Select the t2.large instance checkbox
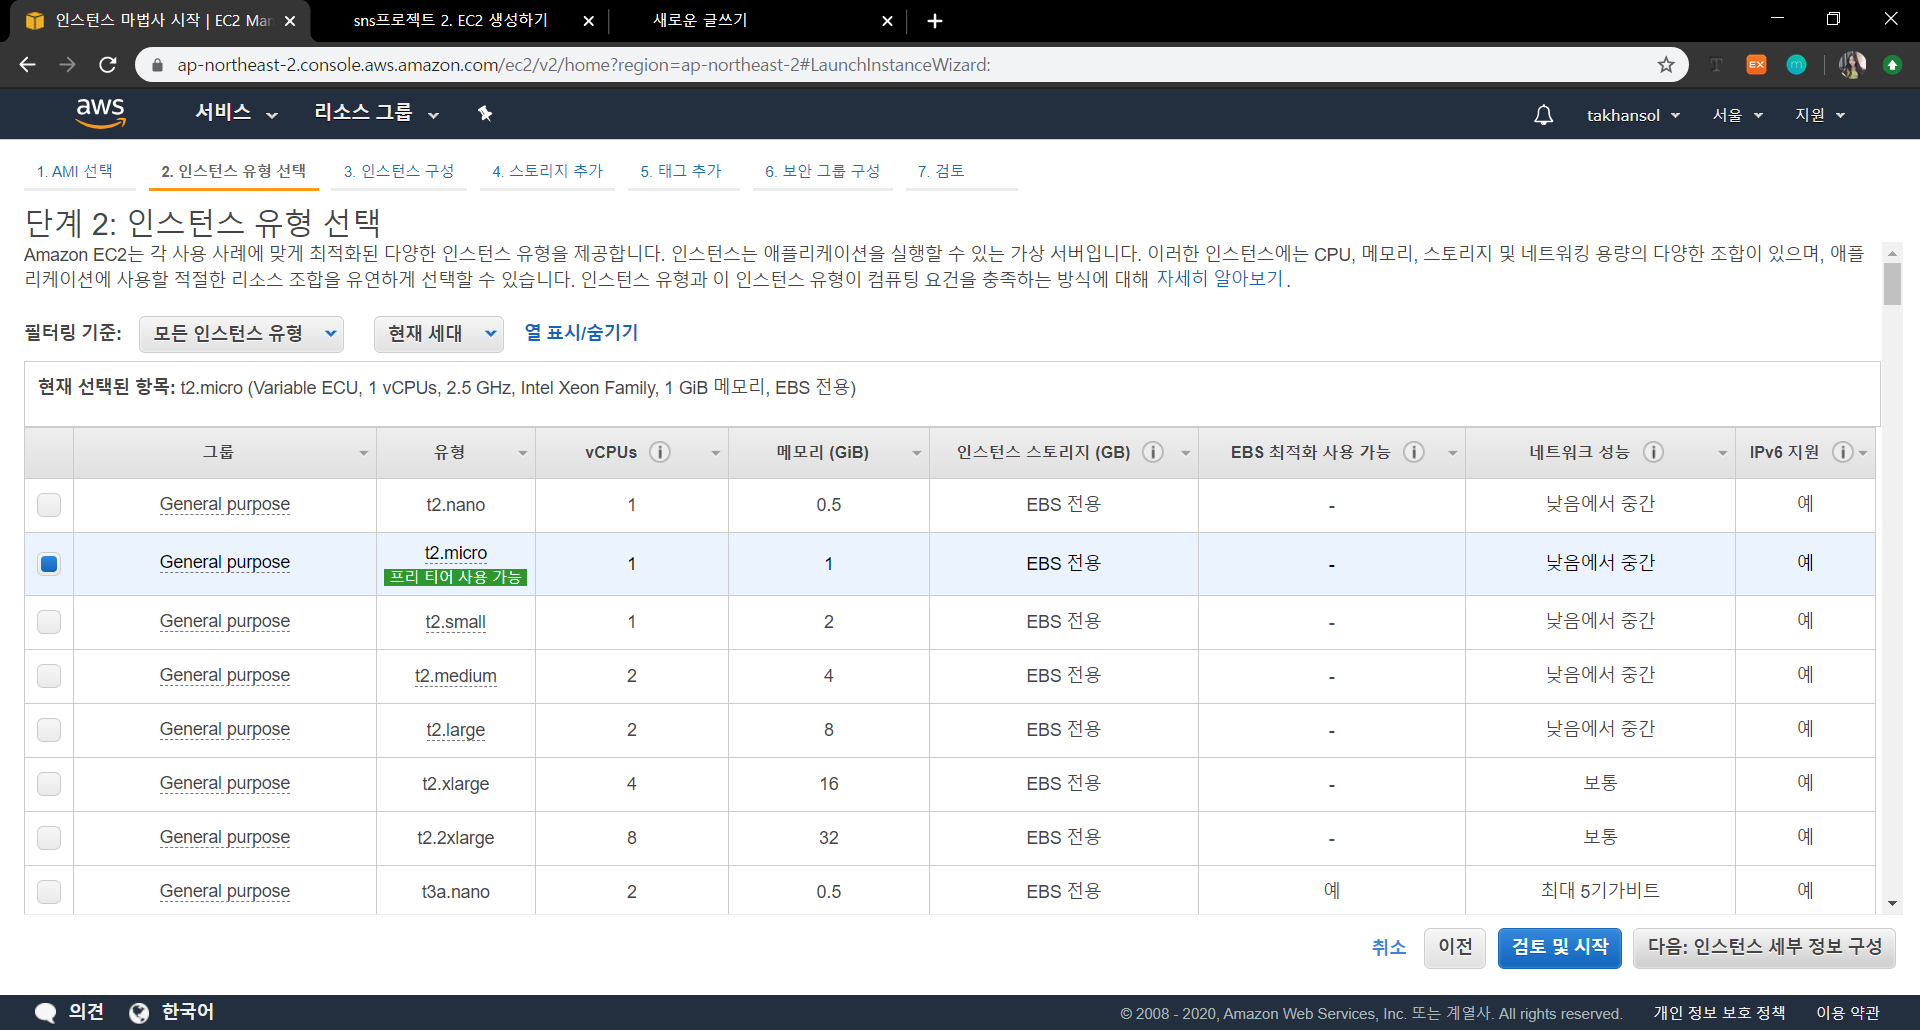The height and width of the screenshot is (1030, 1920). (49, 730)
